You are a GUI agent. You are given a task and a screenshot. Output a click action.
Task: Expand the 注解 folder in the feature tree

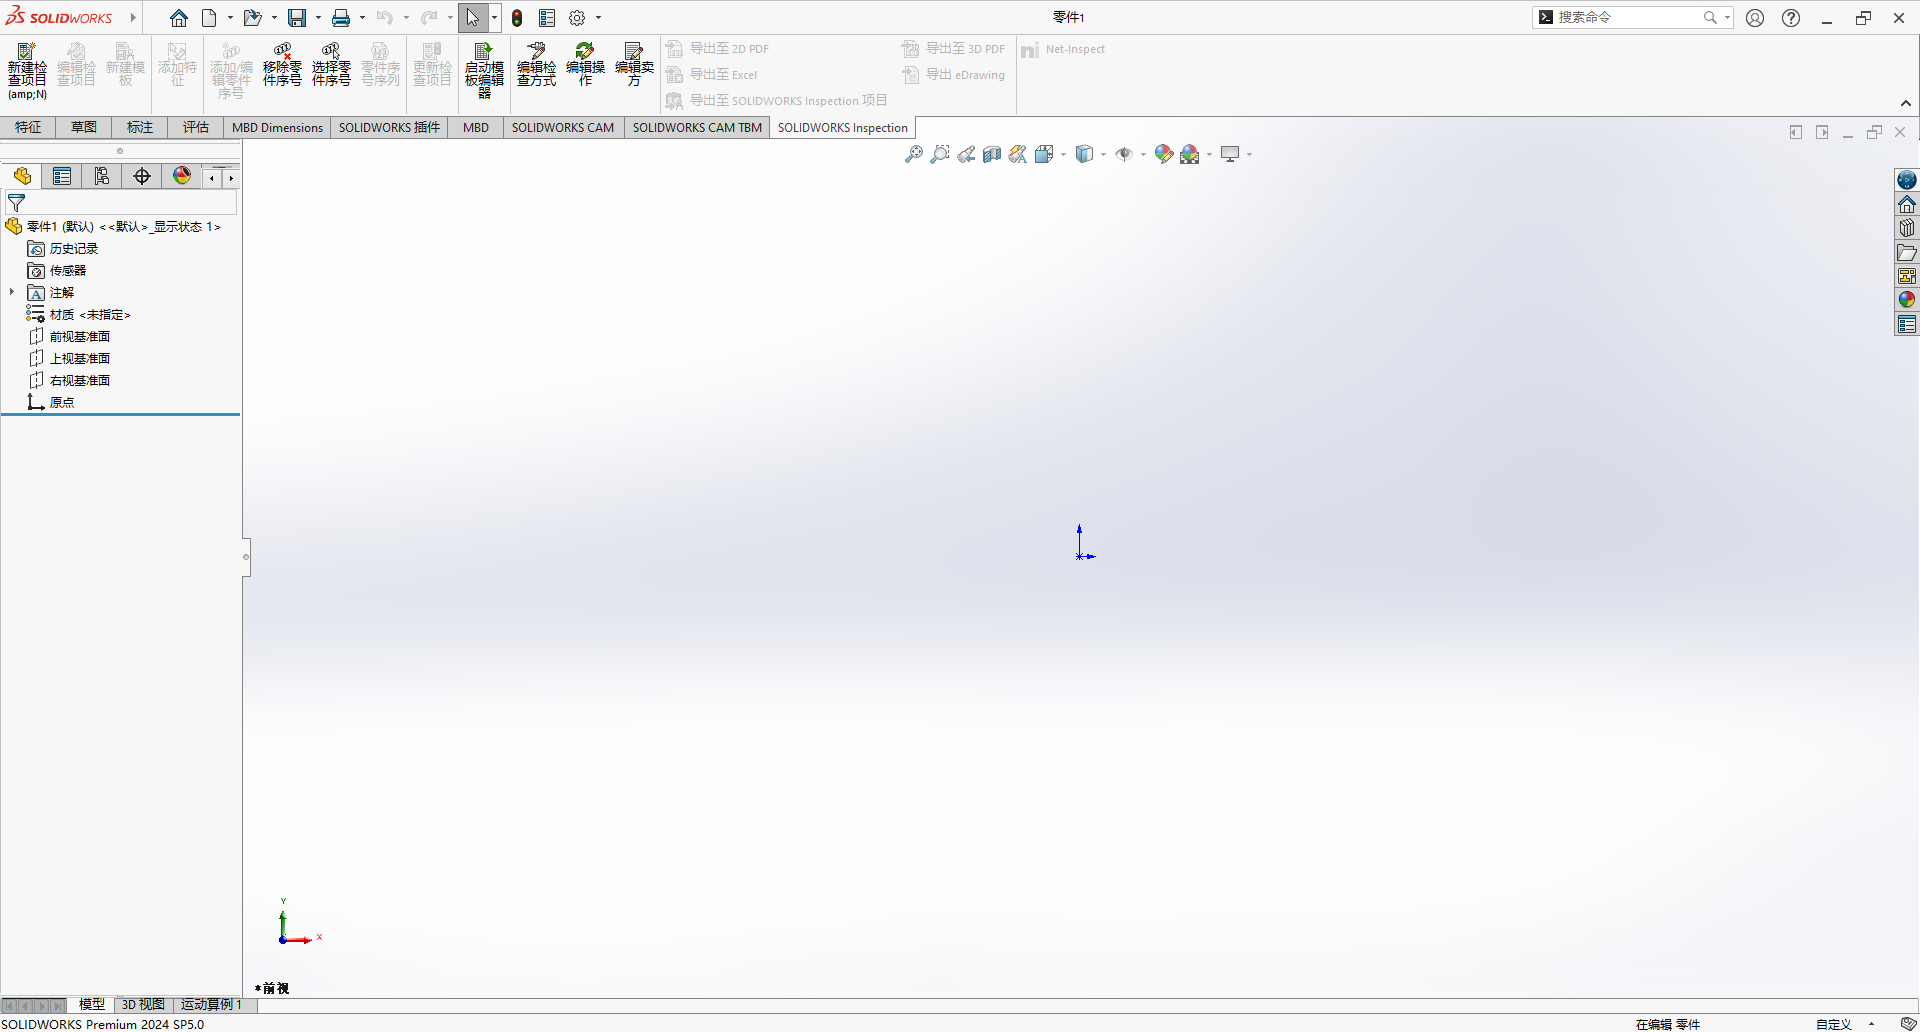(x=11, y=292)
